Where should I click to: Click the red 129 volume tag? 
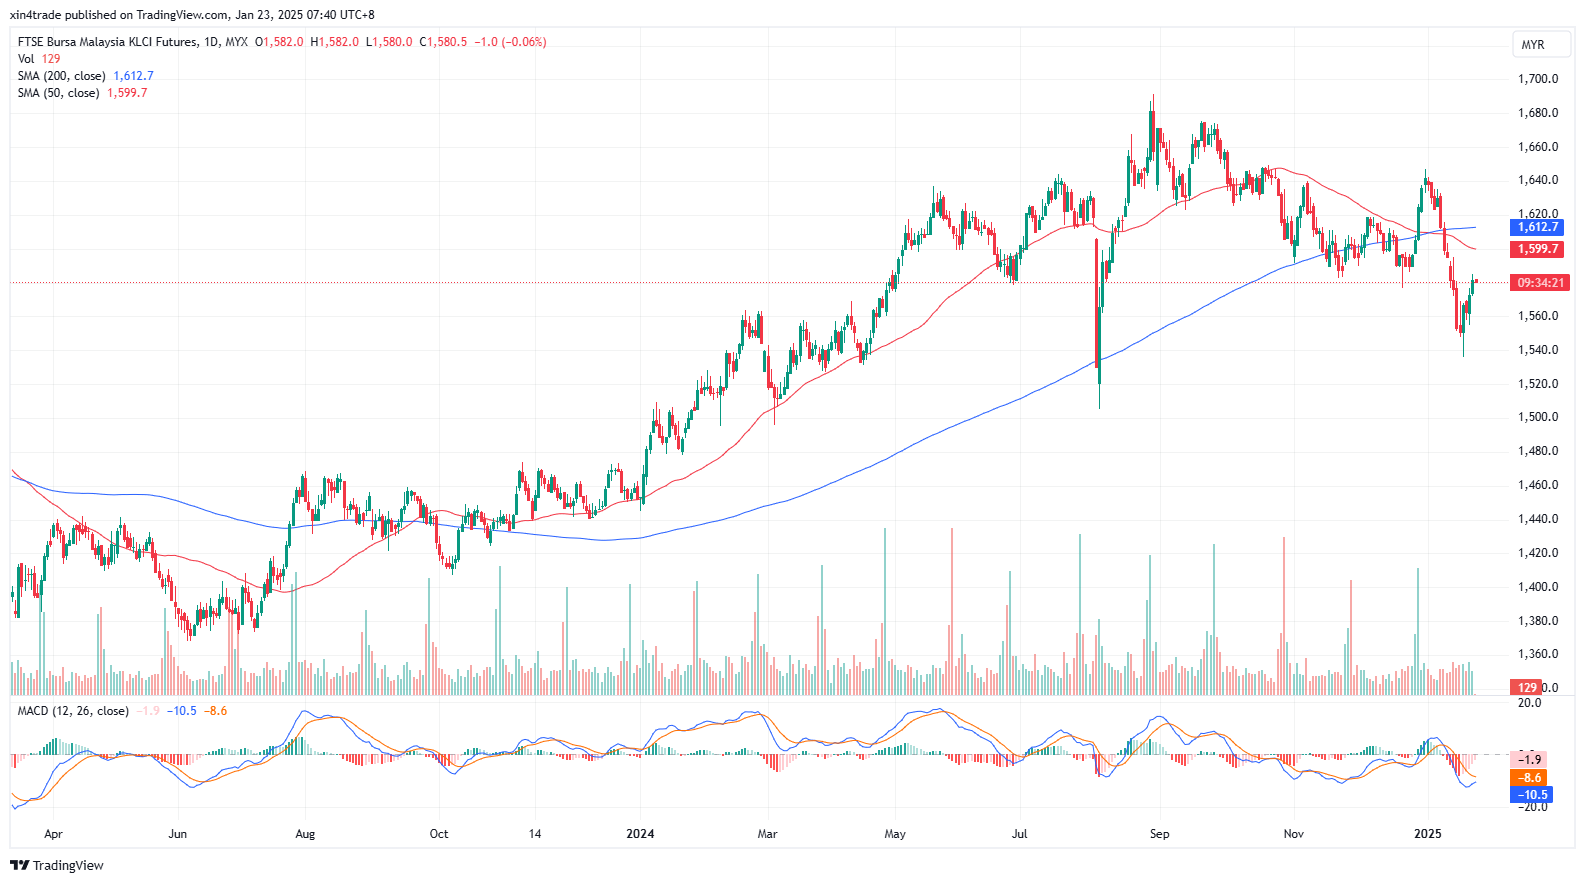tap(1526, 687)
